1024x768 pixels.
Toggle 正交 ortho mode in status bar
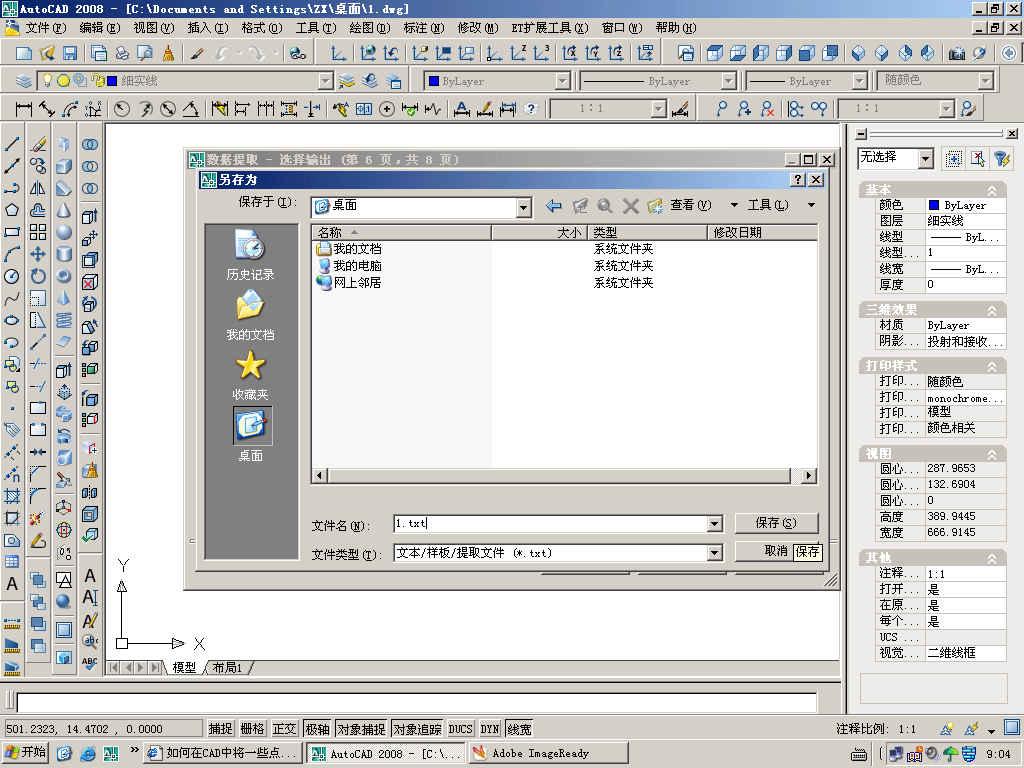coord(284,729)
